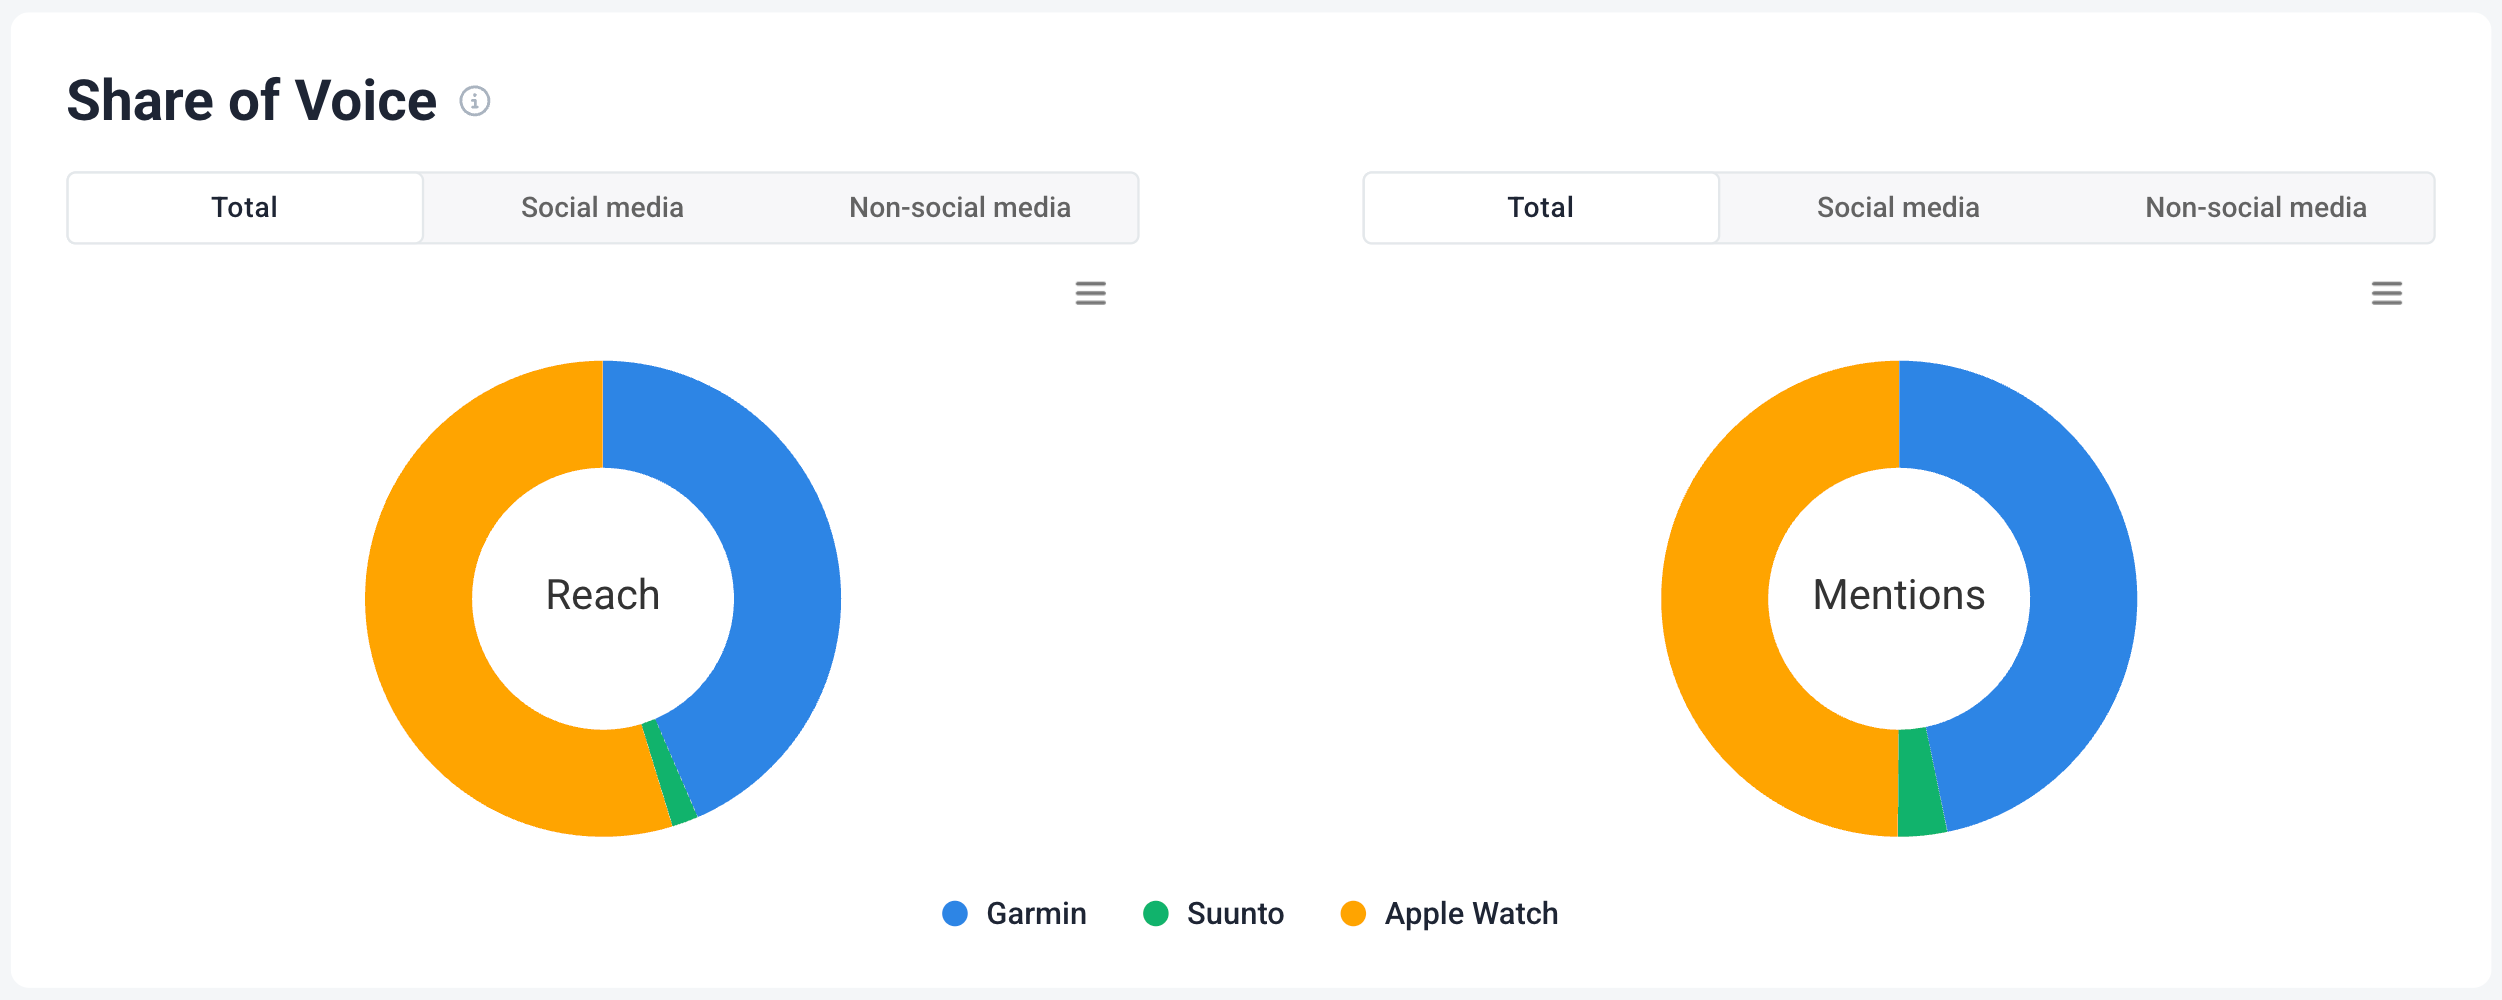Image resolution: width=2502 pixels, height=1000 pixels.
Task: Switch Mentions chart to Social media tab
Action: (x=1898, y=208)
